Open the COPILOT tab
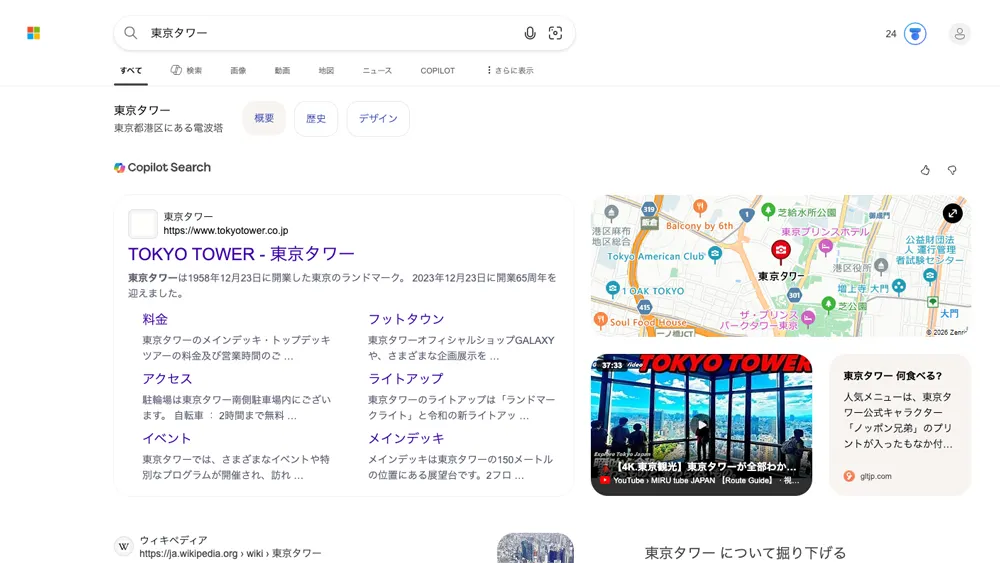 (x=438, y=71)
